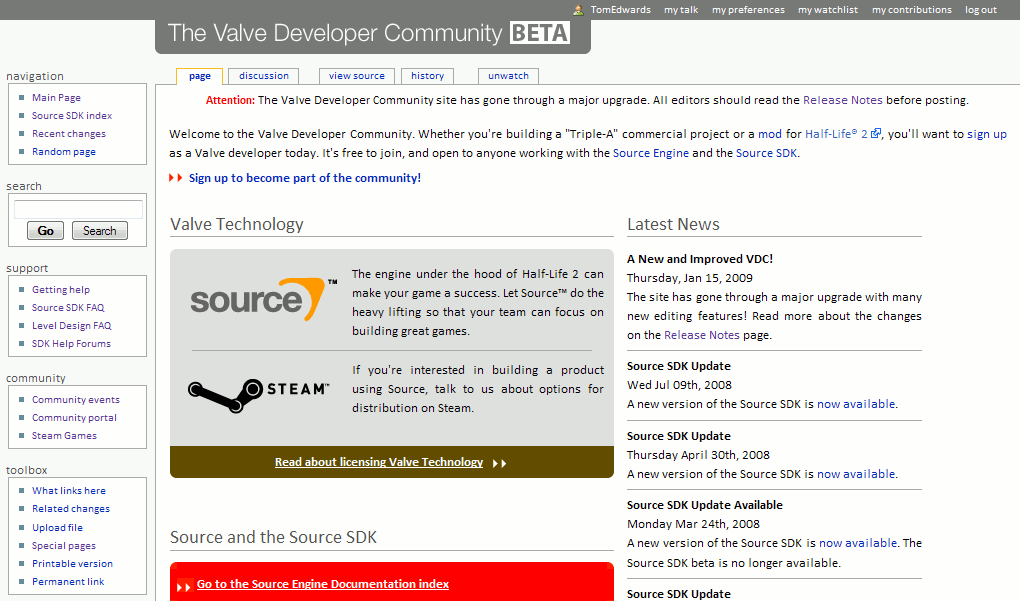Click the Go button

[46, 231]
